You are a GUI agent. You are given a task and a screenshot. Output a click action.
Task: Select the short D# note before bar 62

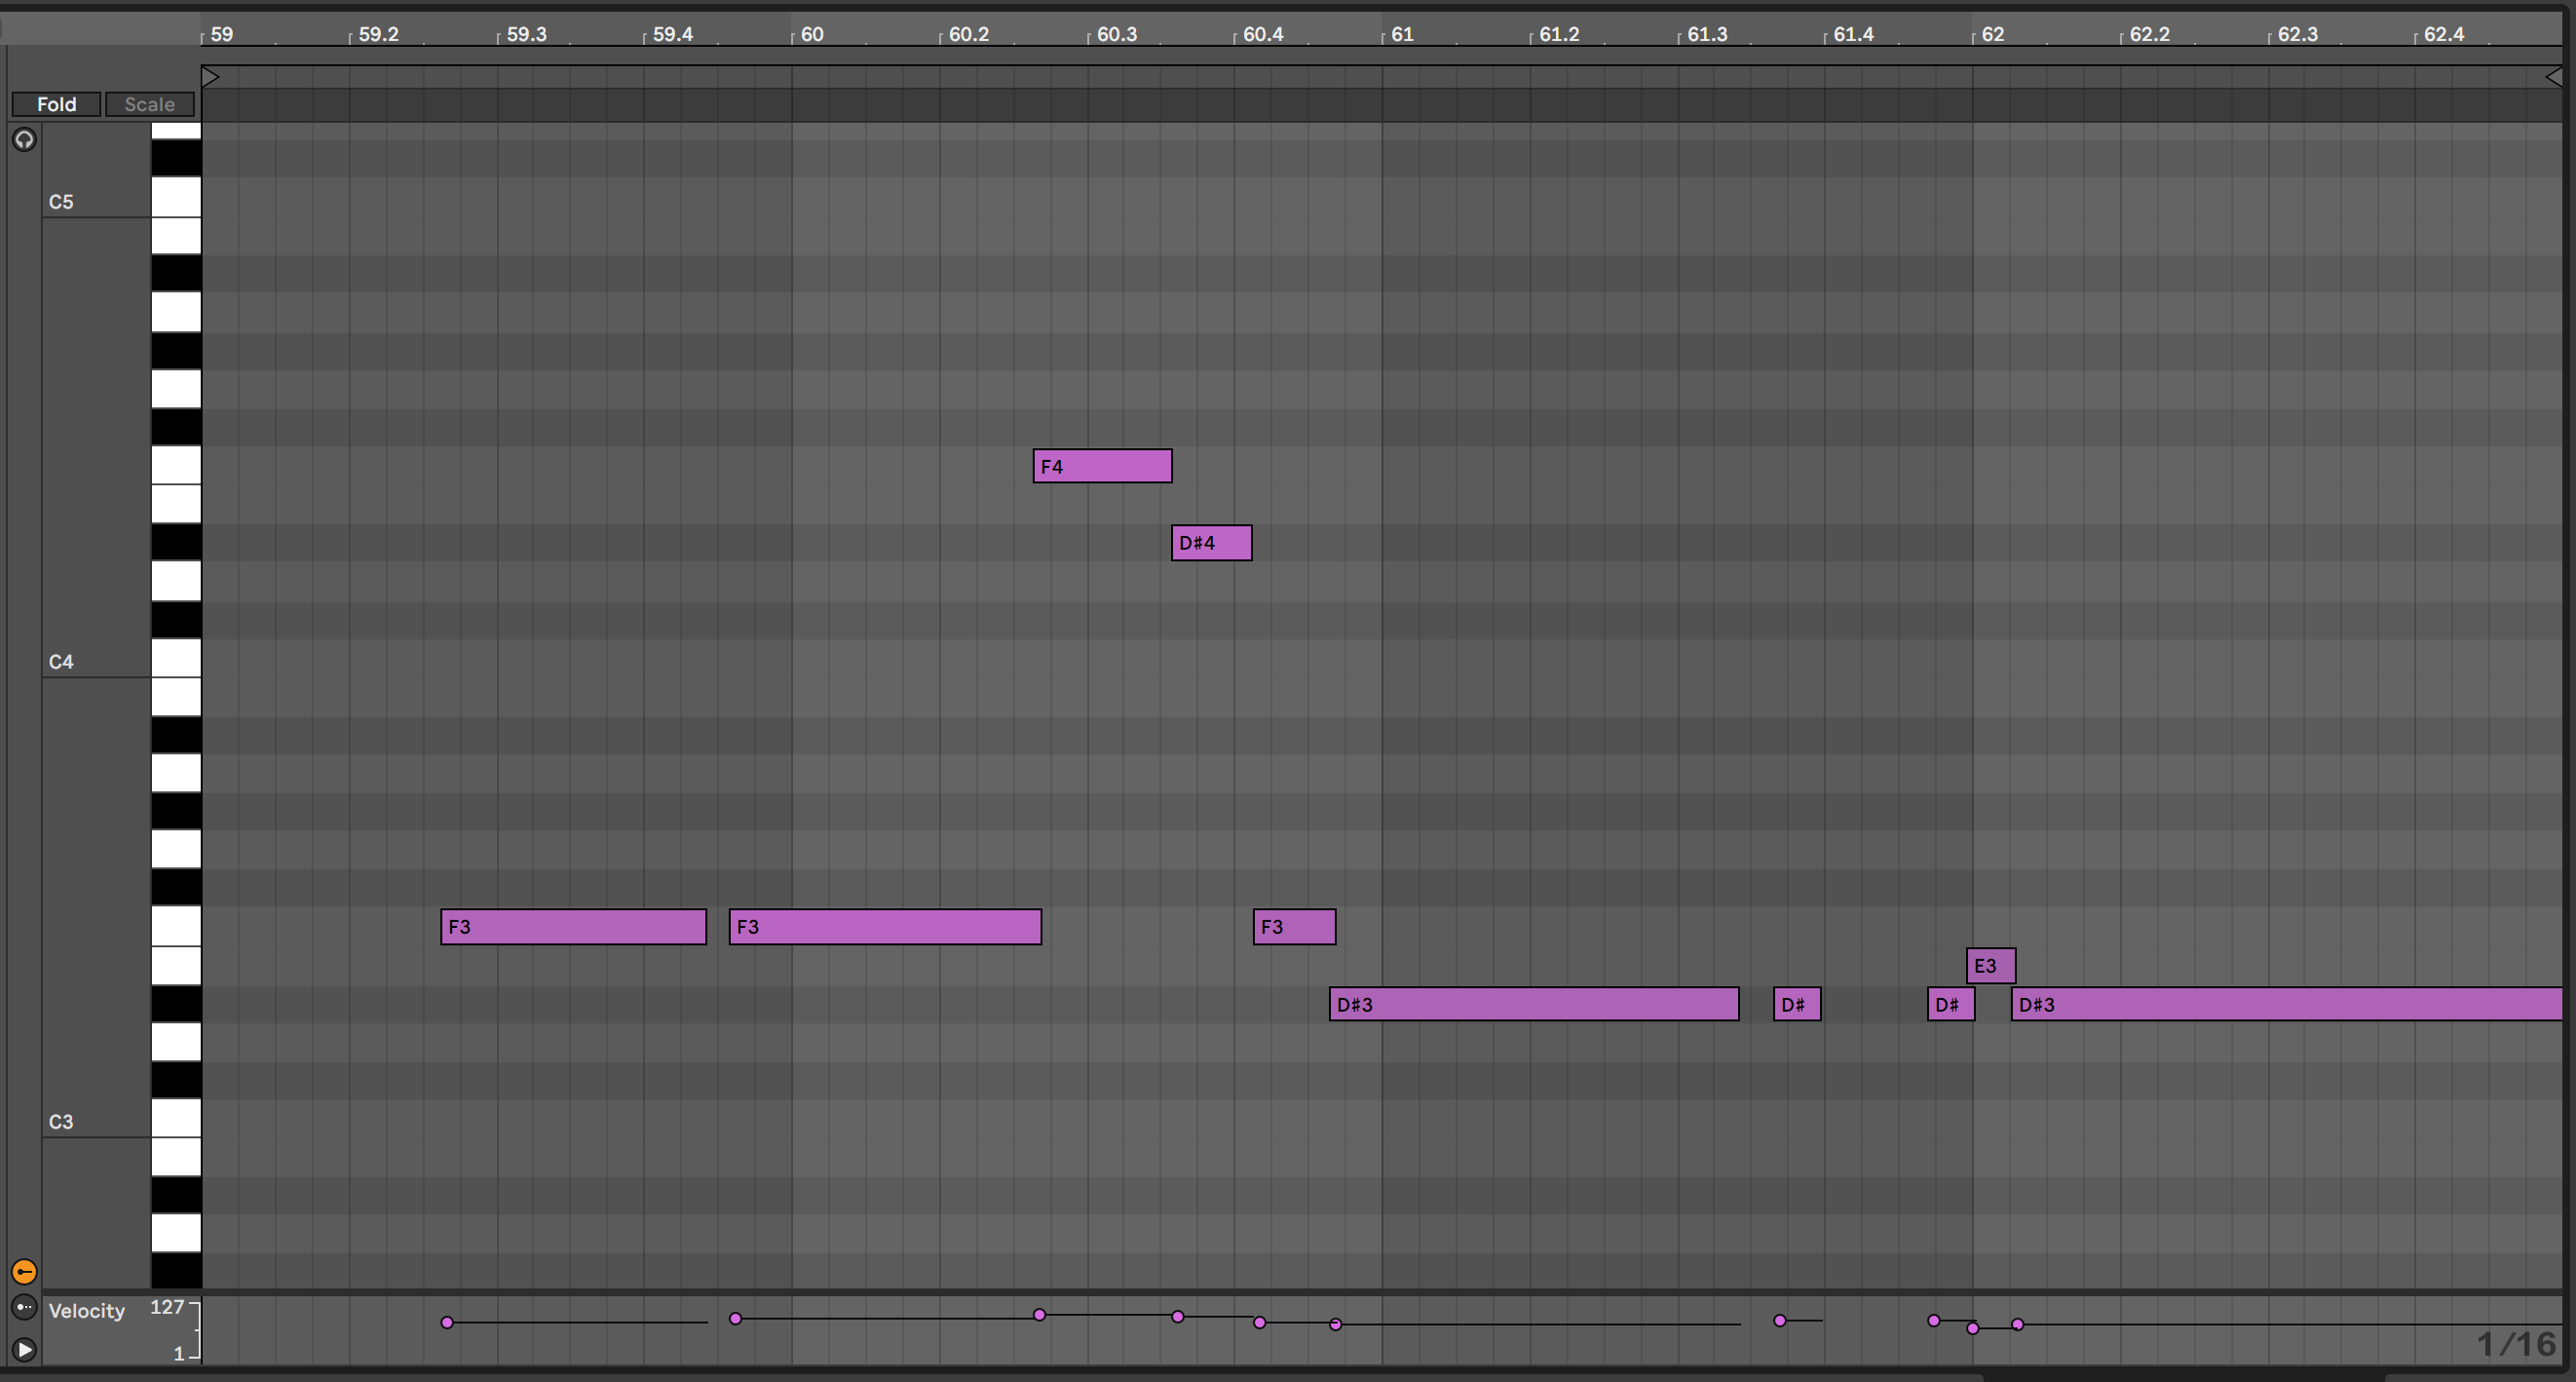[x=1951, y=1004]
